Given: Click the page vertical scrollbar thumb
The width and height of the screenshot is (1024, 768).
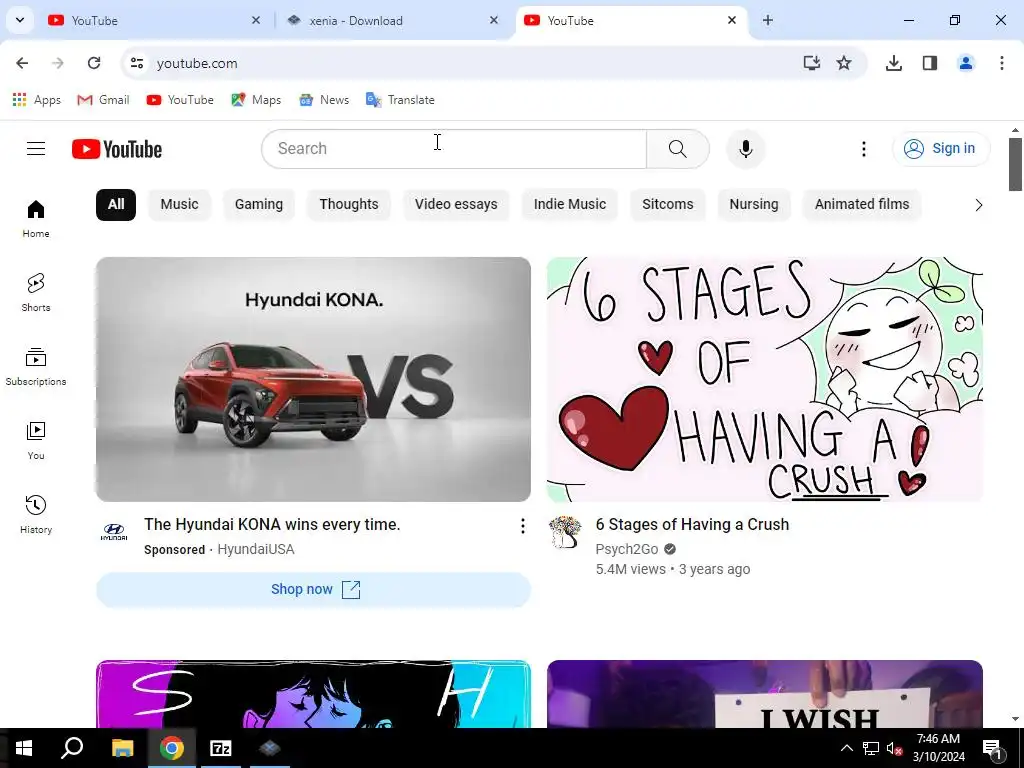Looking at the screenshot, I should pos(1015,165).
